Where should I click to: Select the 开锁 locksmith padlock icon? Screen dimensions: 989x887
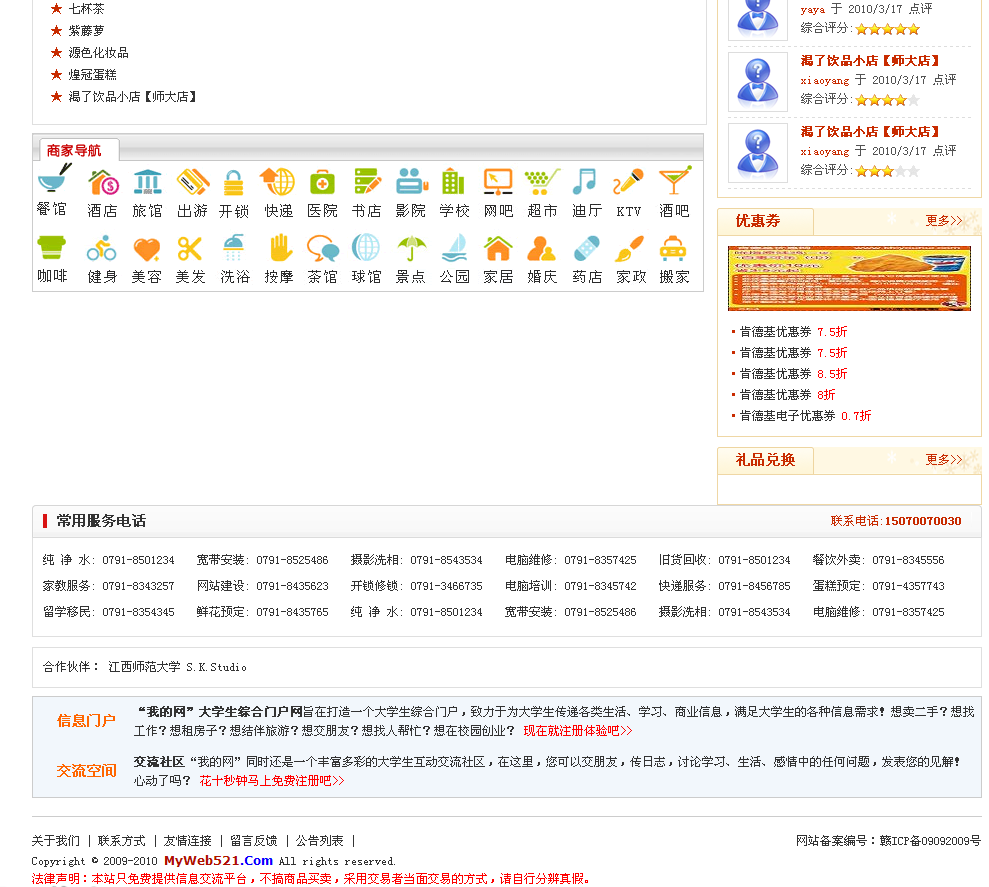pos(233,182)
